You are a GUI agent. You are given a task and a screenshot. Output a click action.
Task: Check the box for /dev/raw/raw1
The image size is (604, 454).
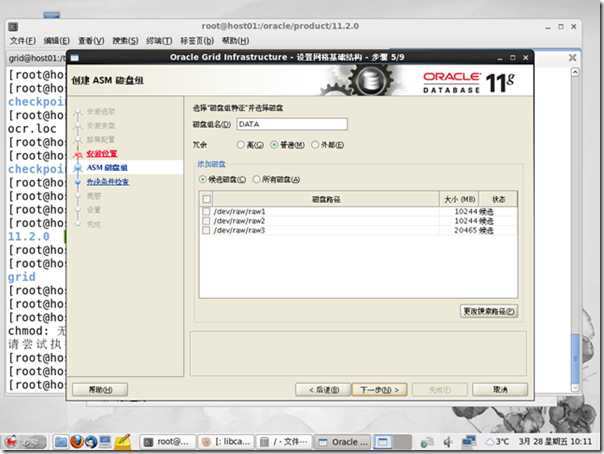point(206,211)
